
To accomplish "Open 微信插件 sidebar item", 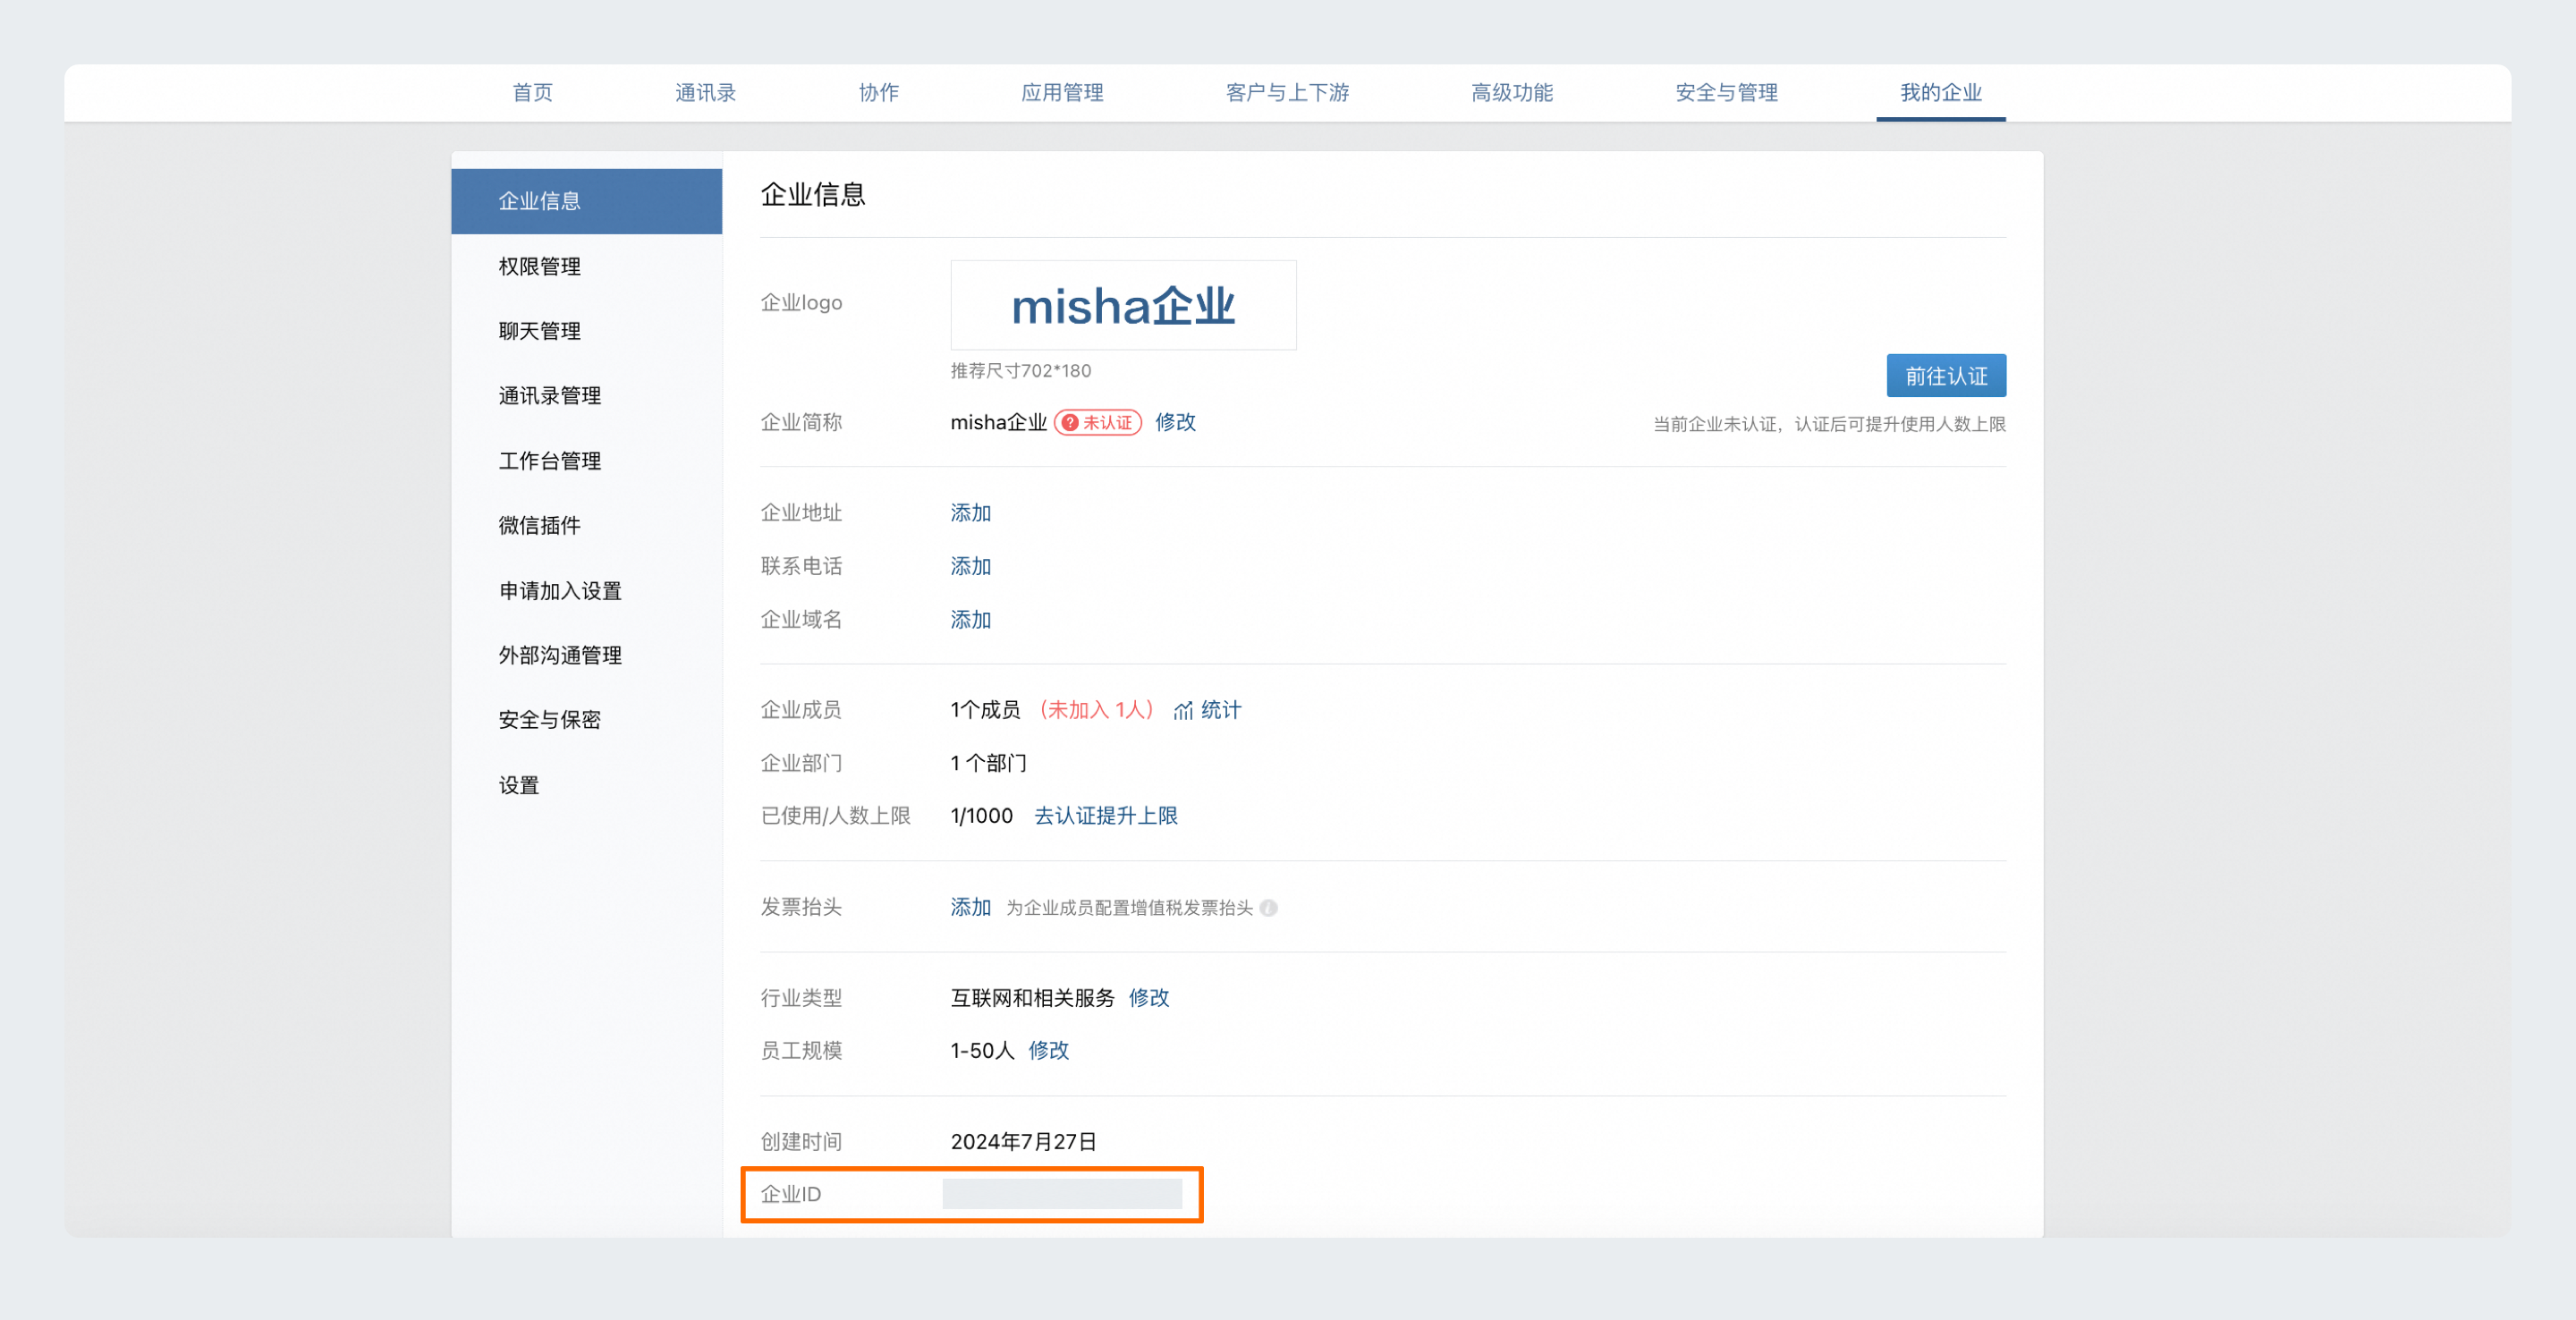I will pyautogui.click(x=586, y=525).
